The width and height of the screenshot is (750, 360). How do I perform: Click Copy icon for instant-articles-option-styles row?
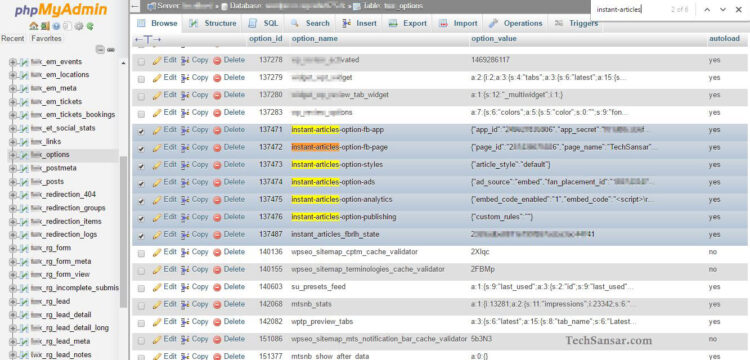(x=185, y=165)
